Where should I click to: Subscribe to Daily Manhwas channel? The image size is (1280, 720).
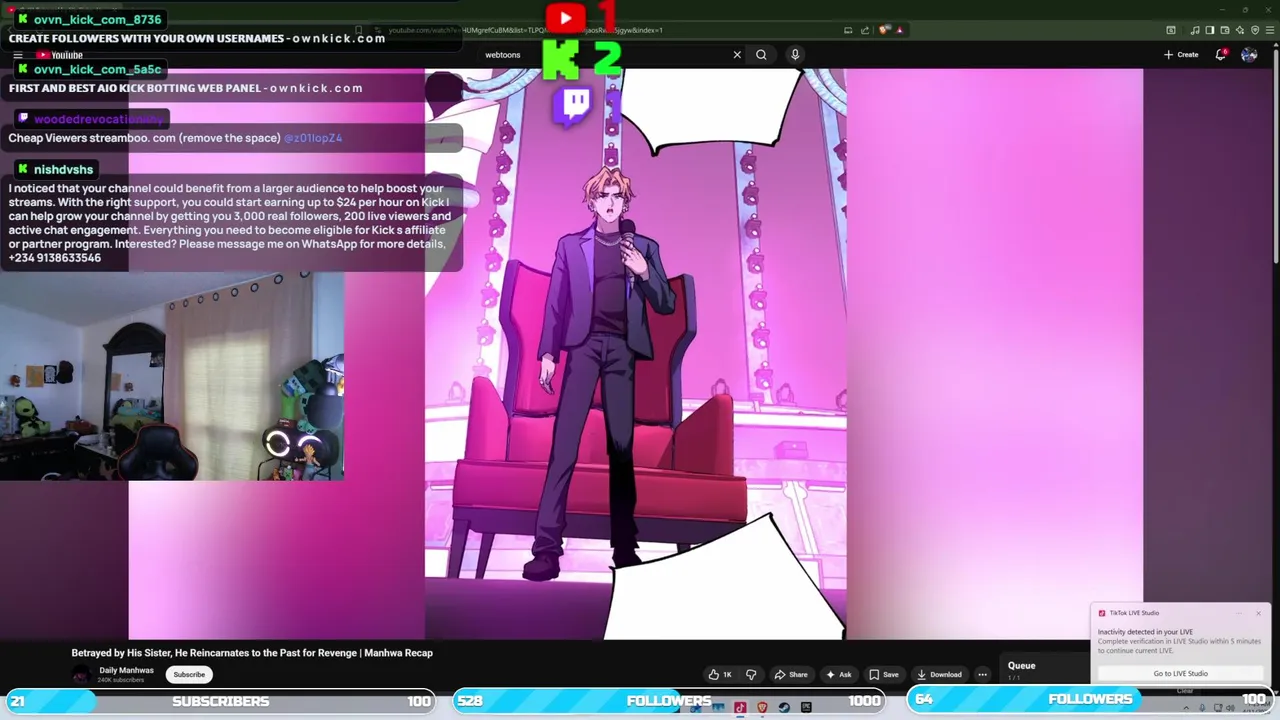click(189, 674)
